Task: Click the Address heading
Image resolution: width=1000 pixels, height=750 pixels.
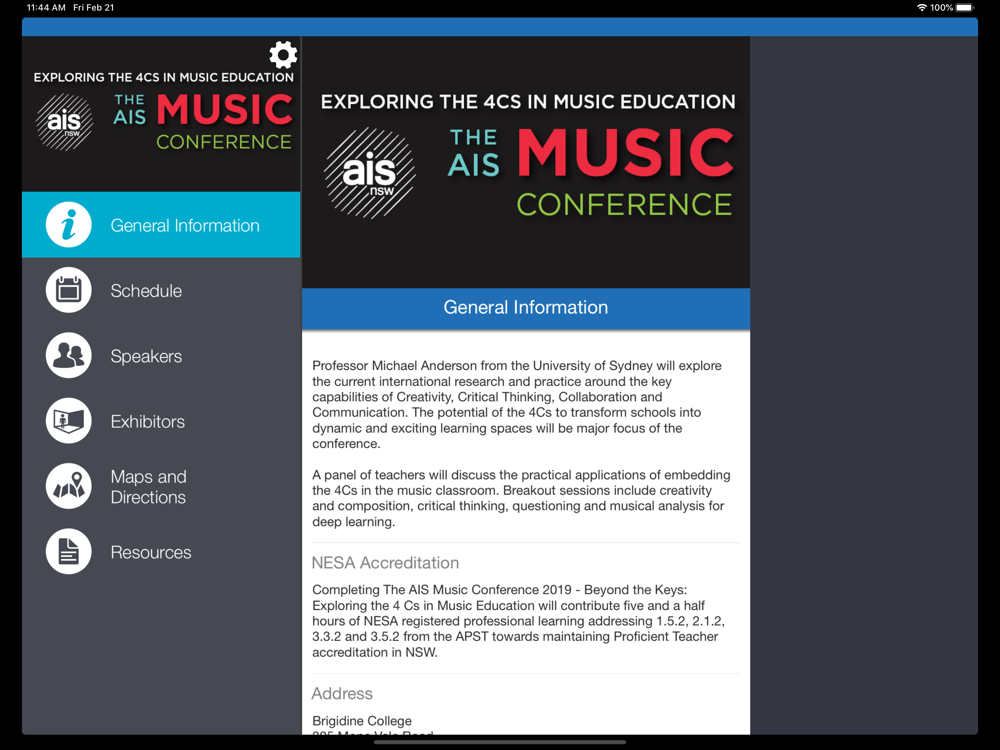Action: (x=342, y=693)
